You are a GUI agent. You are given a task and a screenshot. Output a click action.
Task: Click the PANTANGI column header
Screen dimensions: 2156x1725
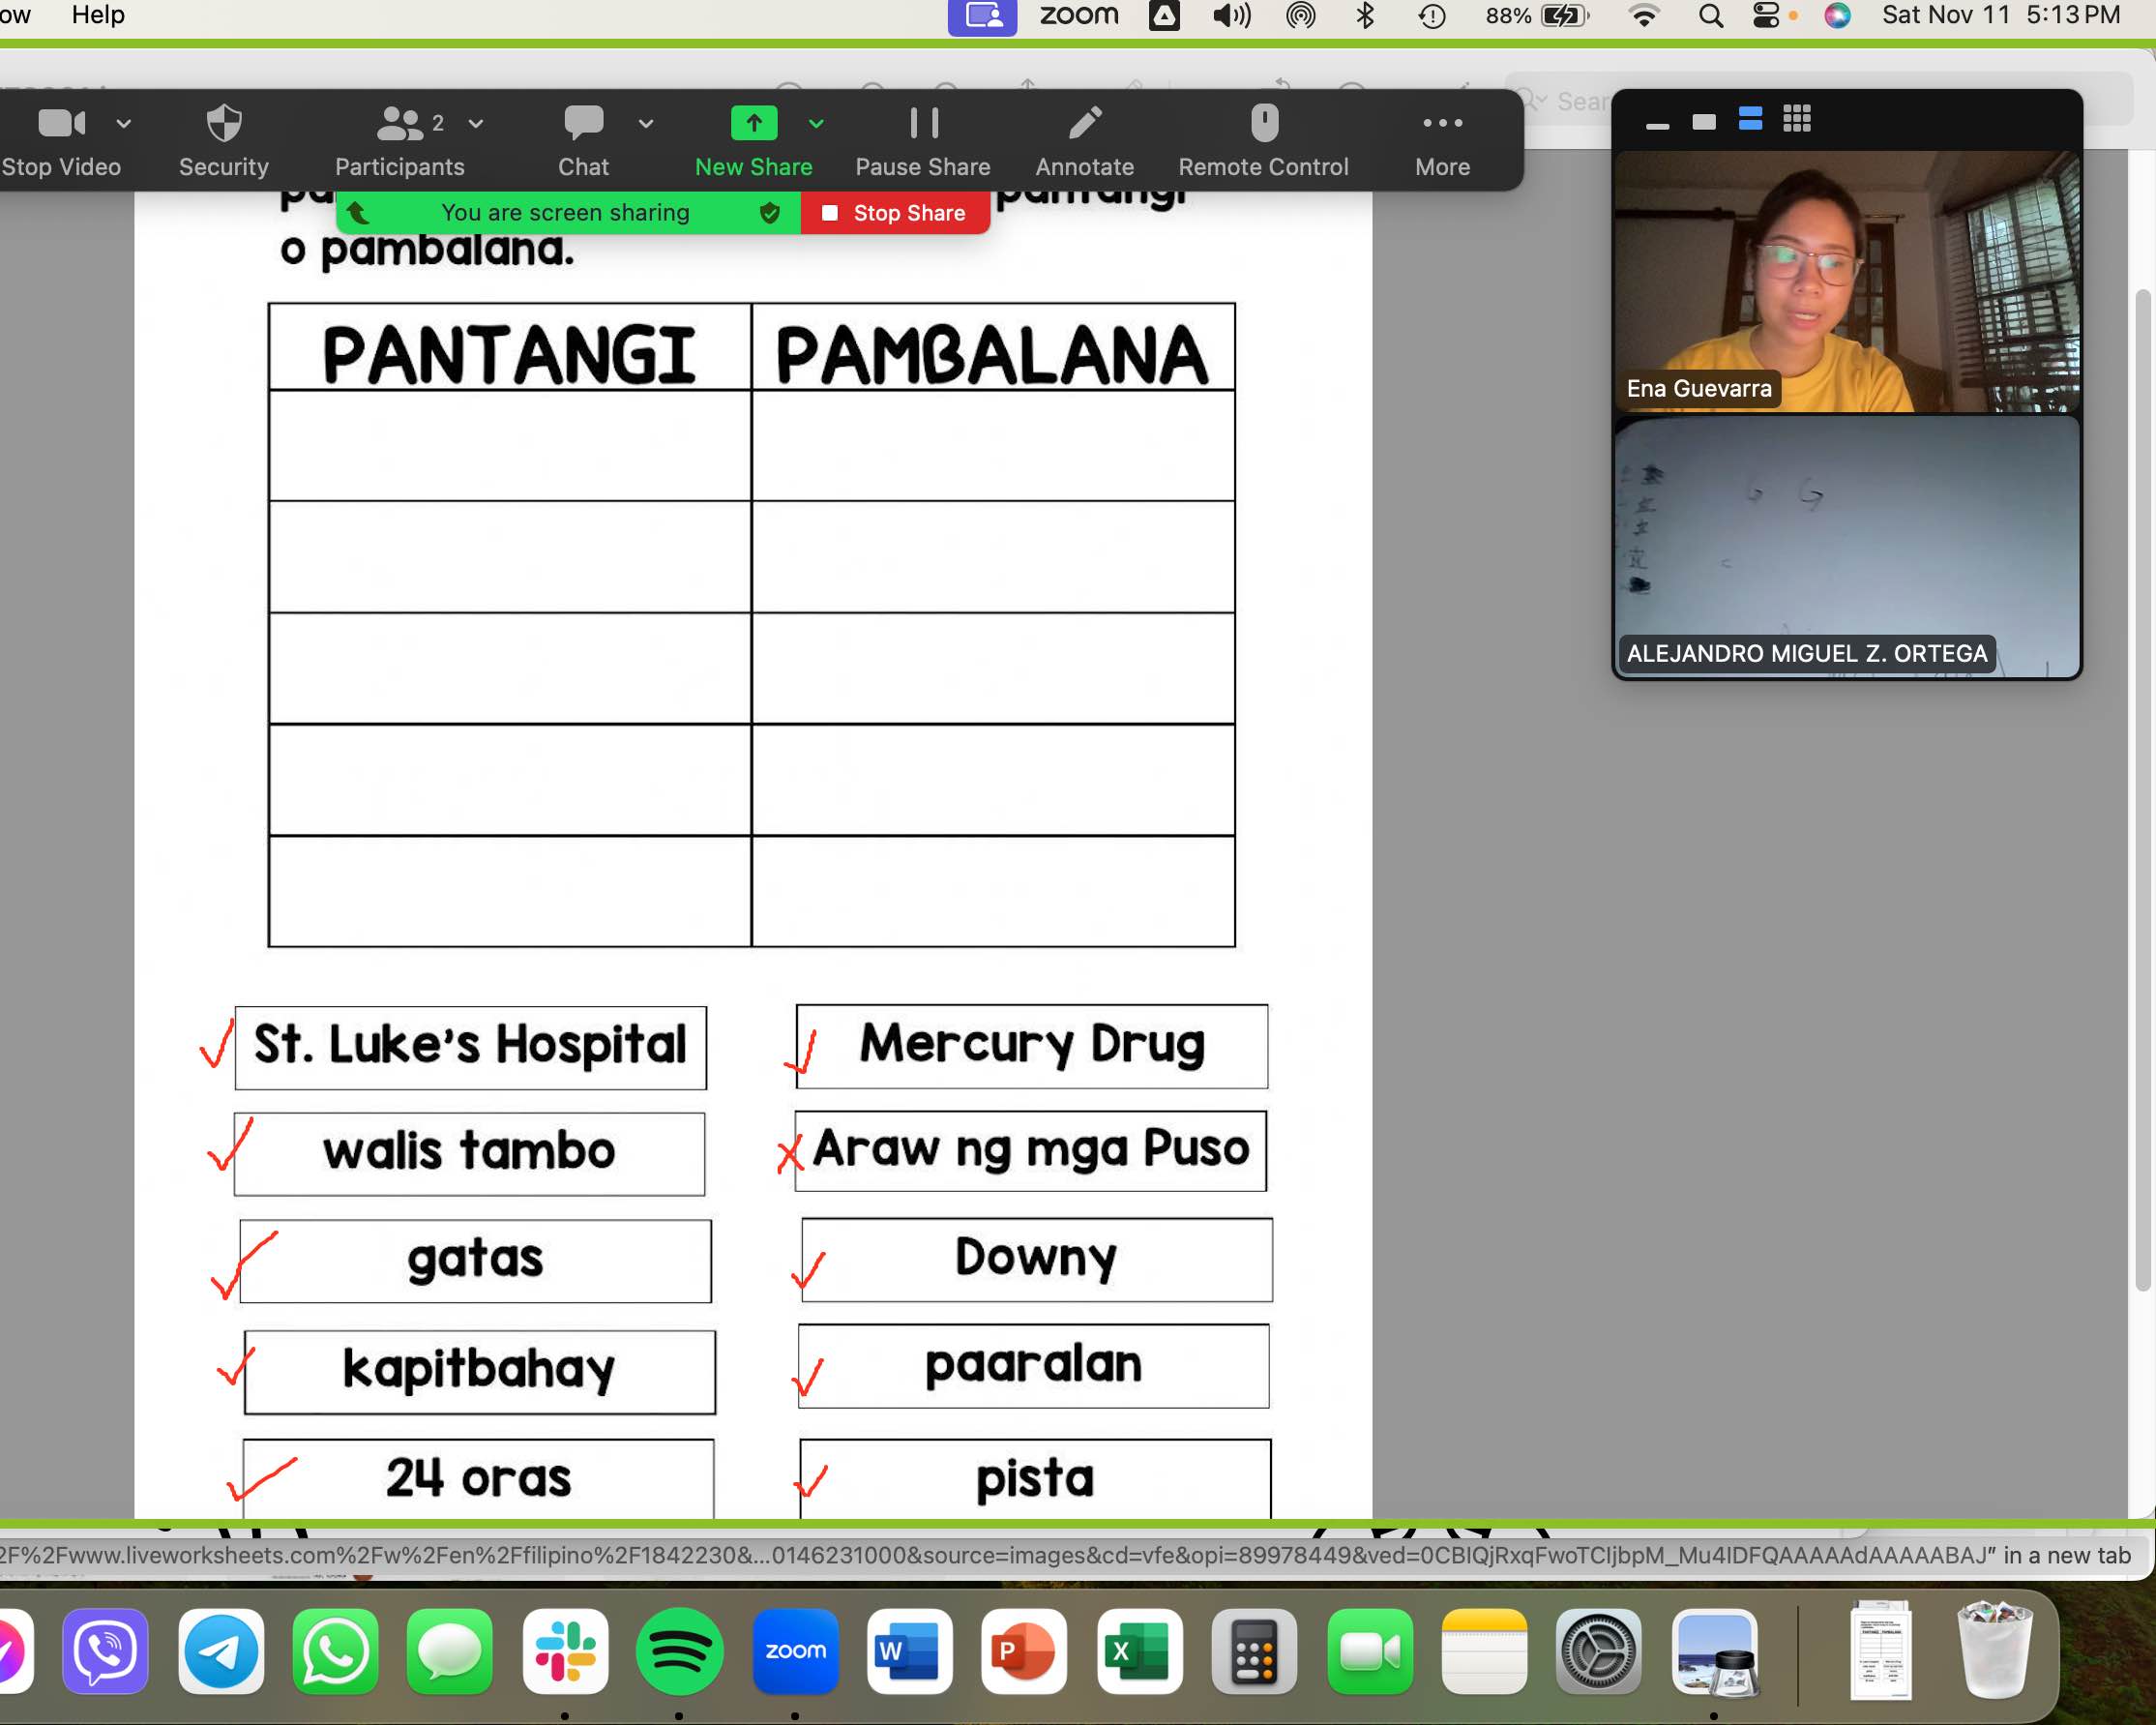(510, 347)
